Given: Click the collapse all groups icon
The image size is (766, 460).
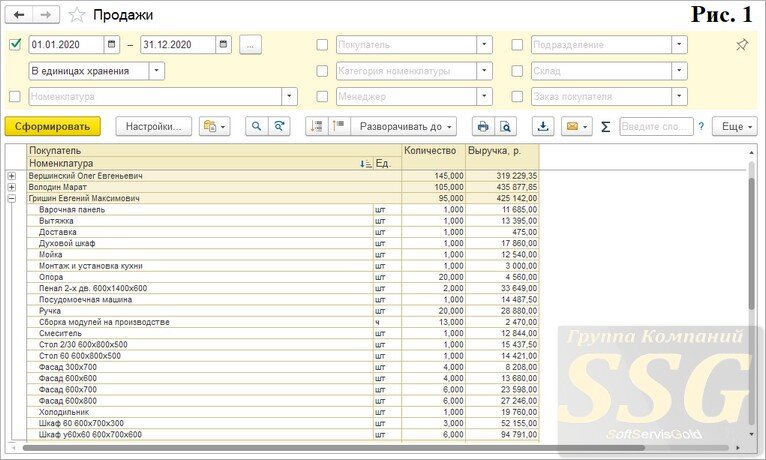Looking at the screenshot, I should pyautogui.click(x=317, y=126).
